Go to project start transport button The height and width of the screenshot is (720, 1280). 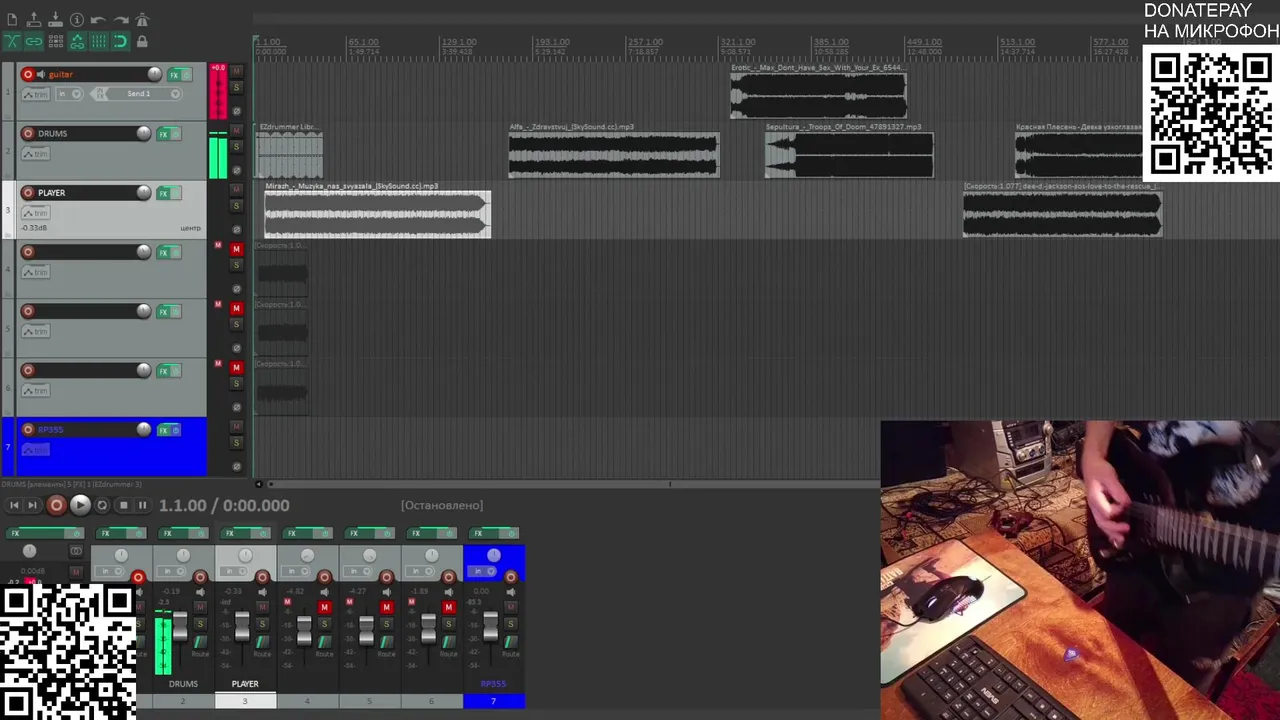[14, 506]
